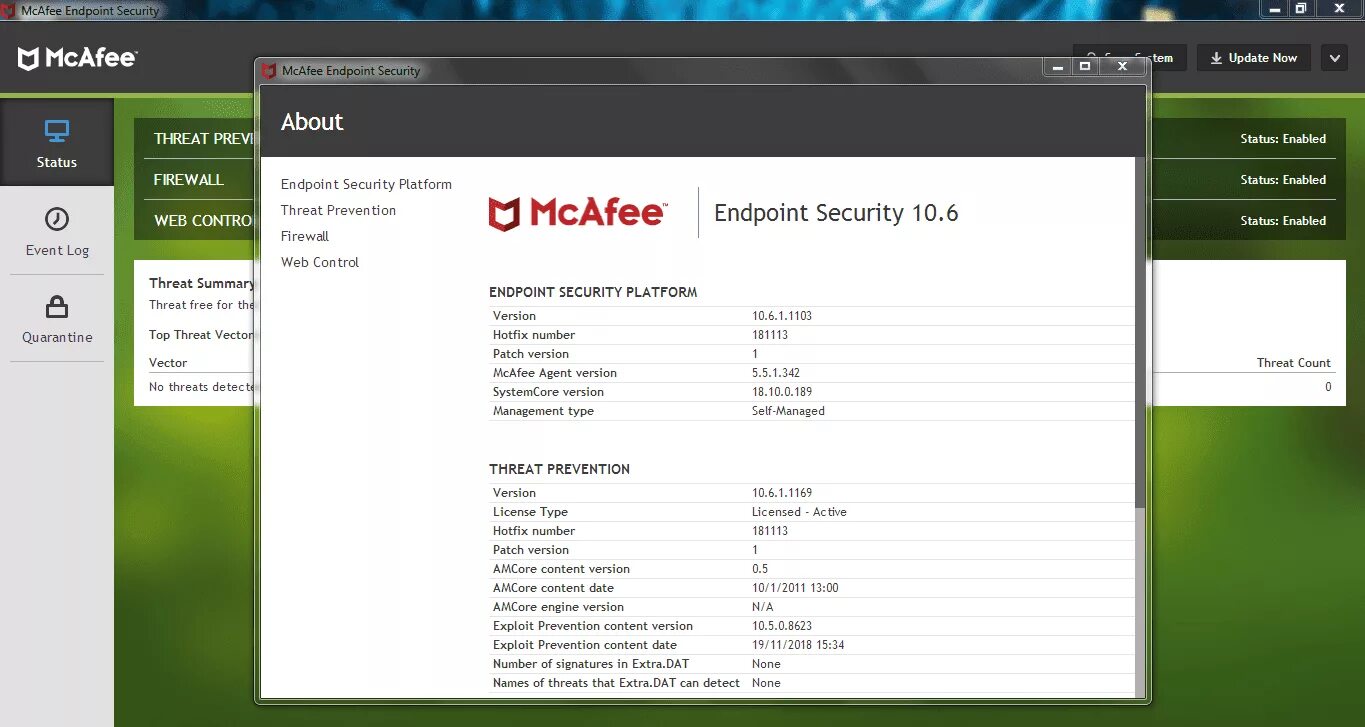This screenshot has width=1365, height=727.
Task: Click Exploit Prevention content date 19/11/2018 15:34
Action: 798,645
